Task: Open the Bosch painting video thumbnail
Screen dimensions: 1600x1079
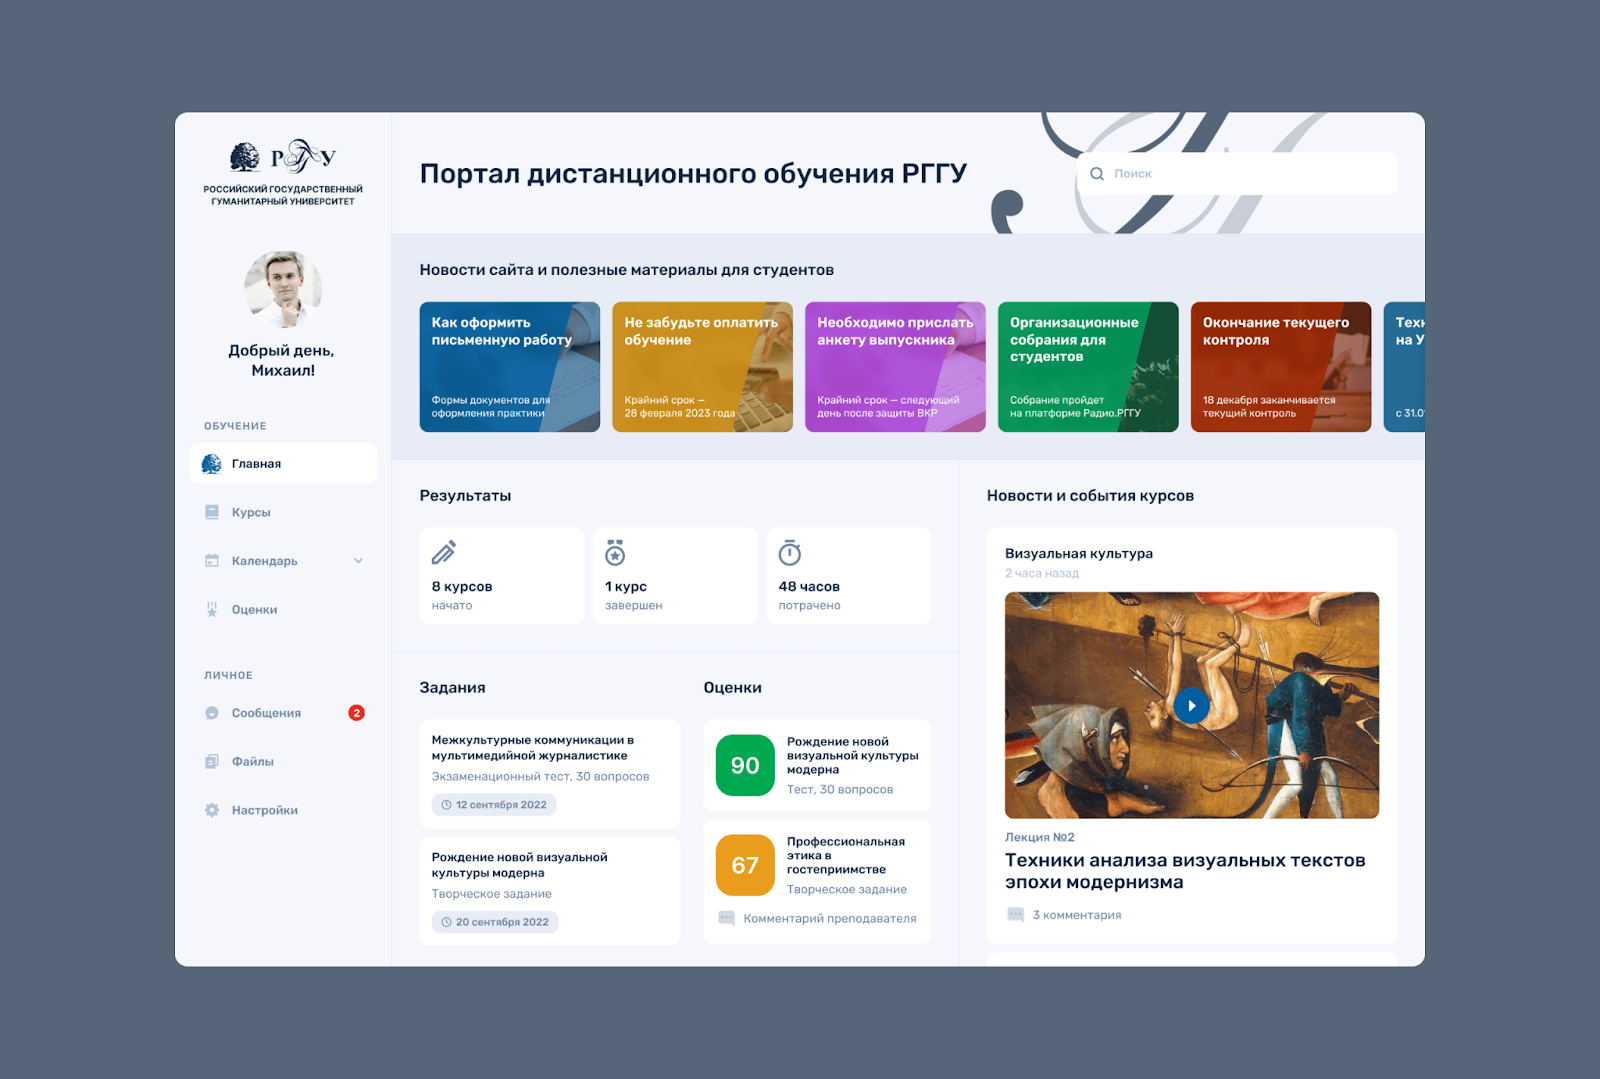Action: pos(1192,705)
